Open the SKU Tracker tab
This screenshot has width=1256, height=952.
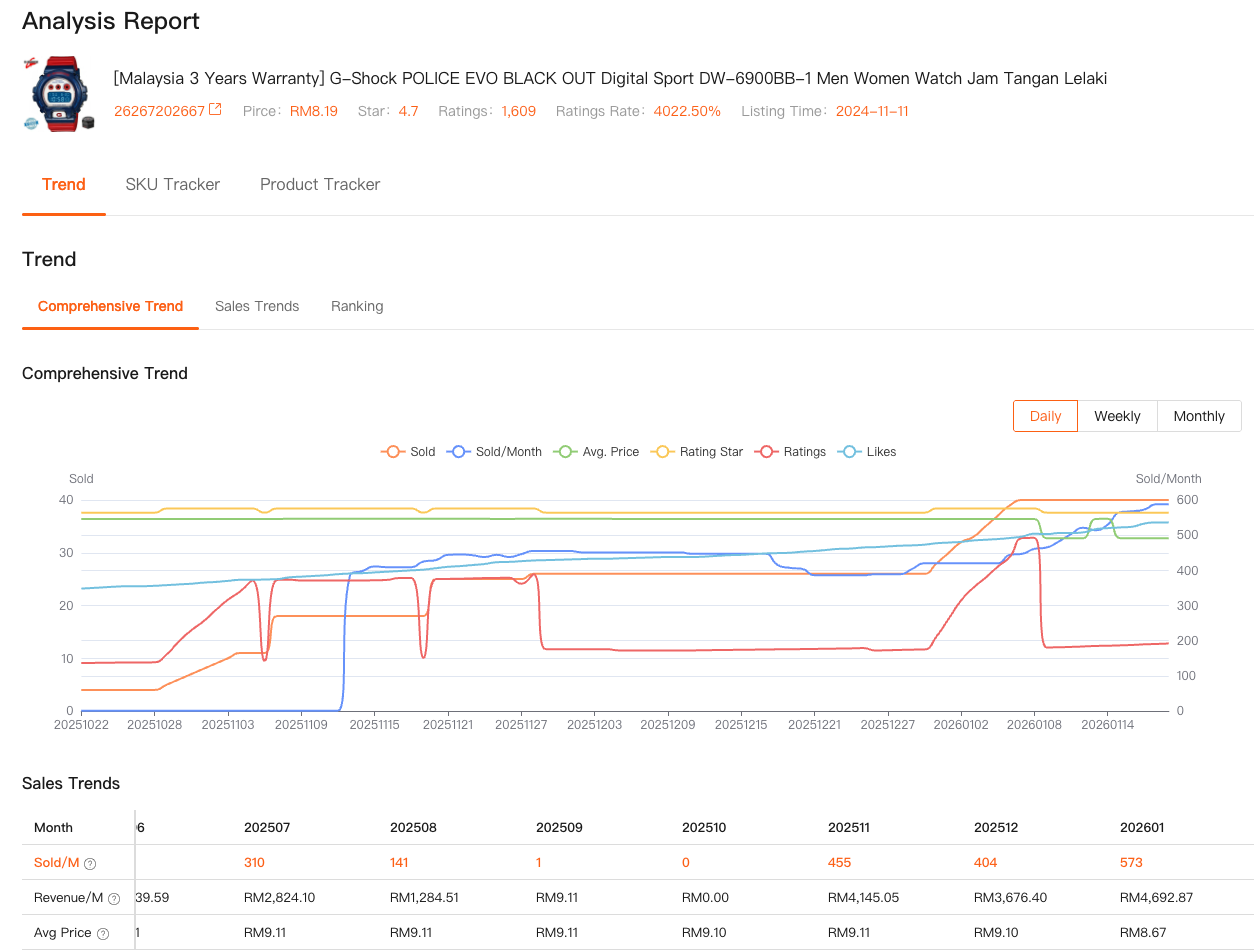172,184
